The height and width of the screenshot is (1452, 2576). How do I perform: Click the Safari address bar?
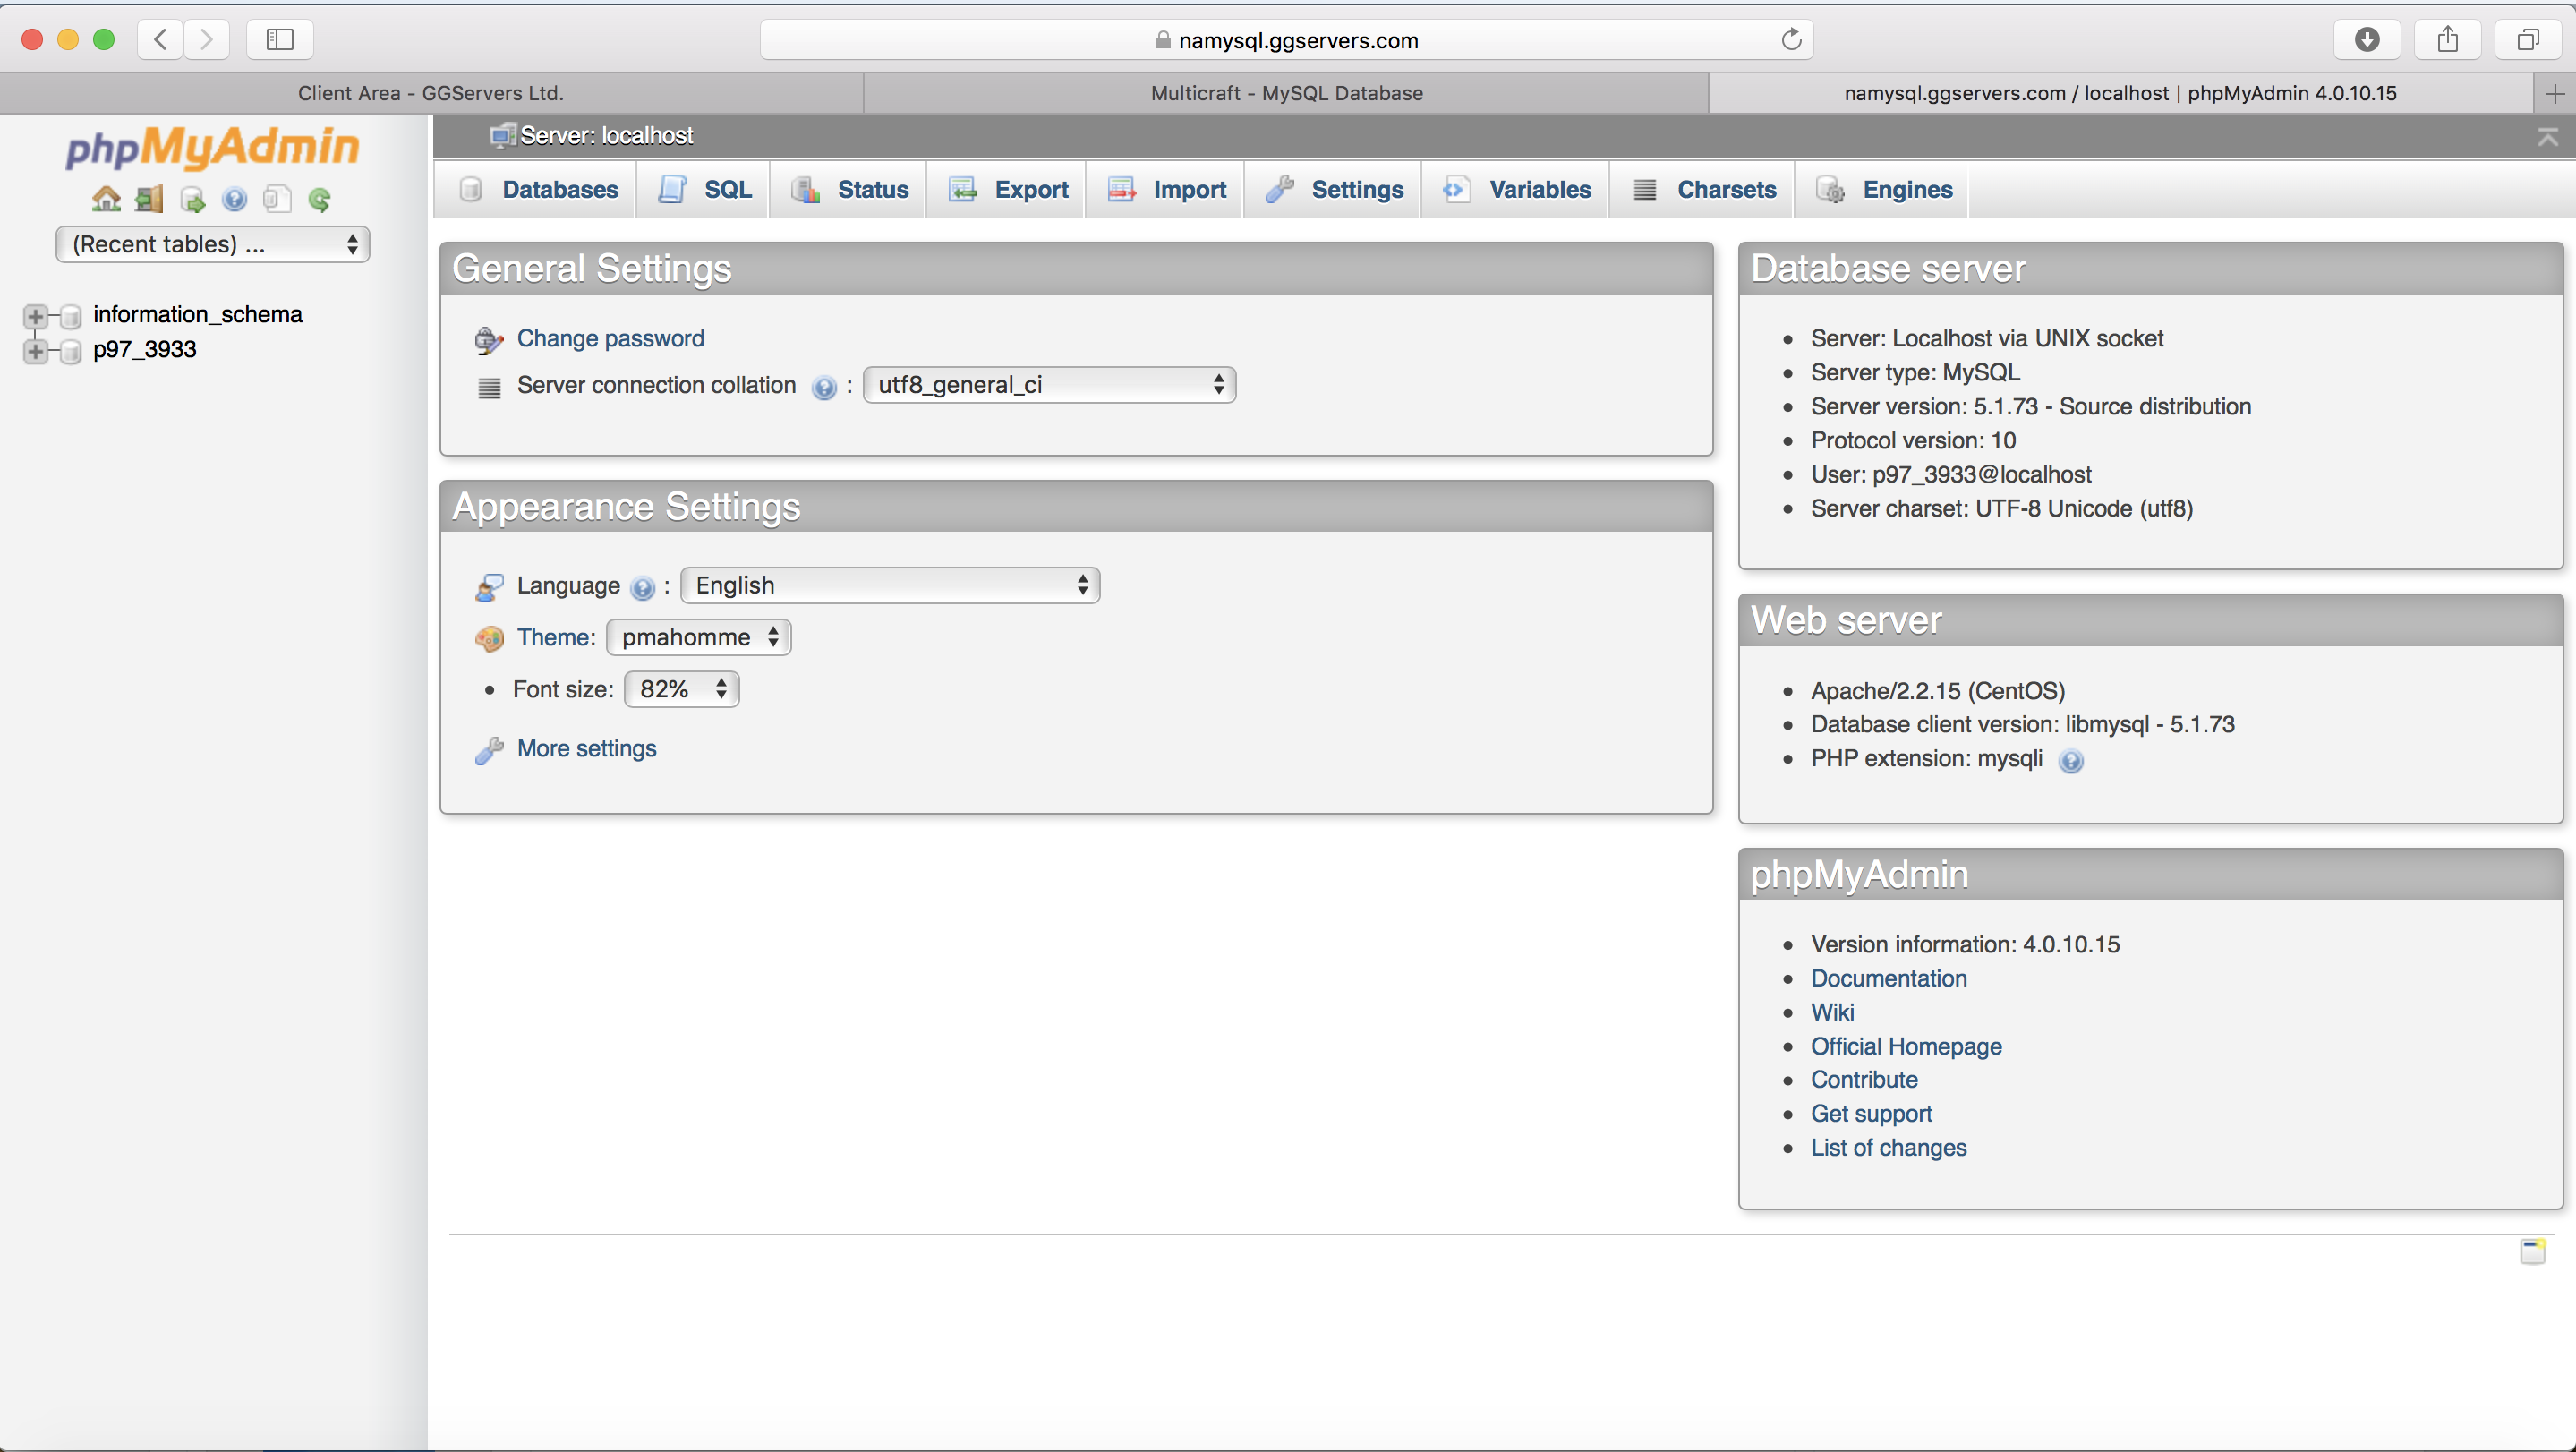click(1286, 40)
